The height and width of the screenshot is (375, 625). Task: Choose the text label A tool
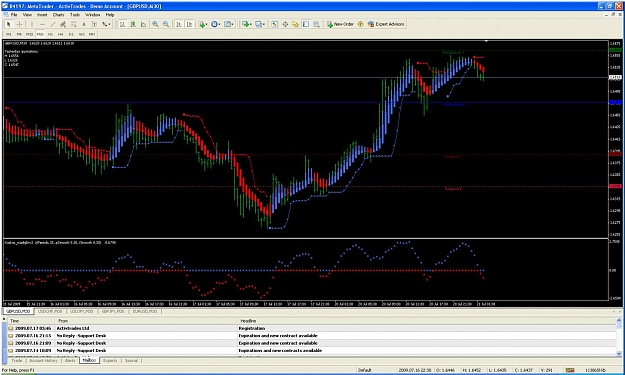click(x=84, y=24)
